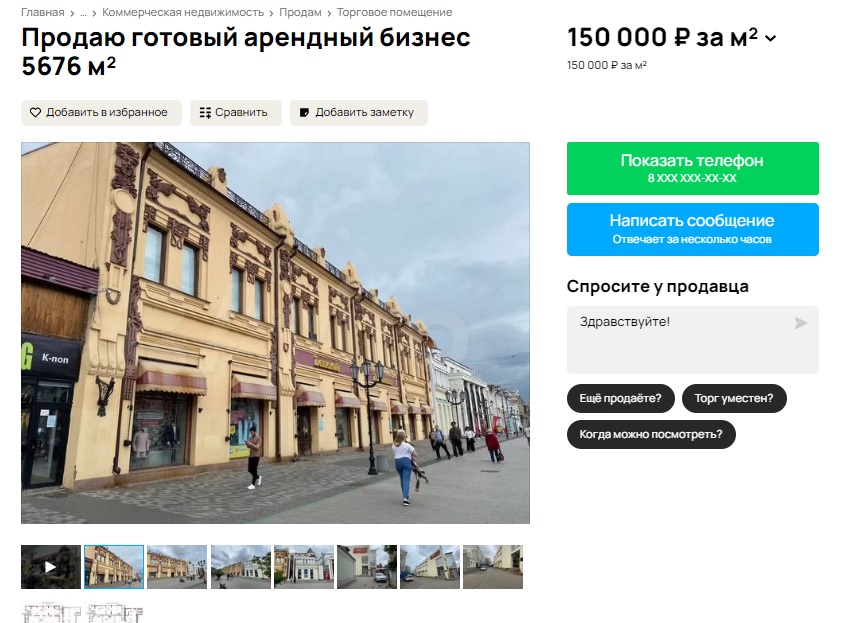The height and width of the screenshot is (623, 853).
Task: Click the compare icon next to Сравнить
Action: 205,113
